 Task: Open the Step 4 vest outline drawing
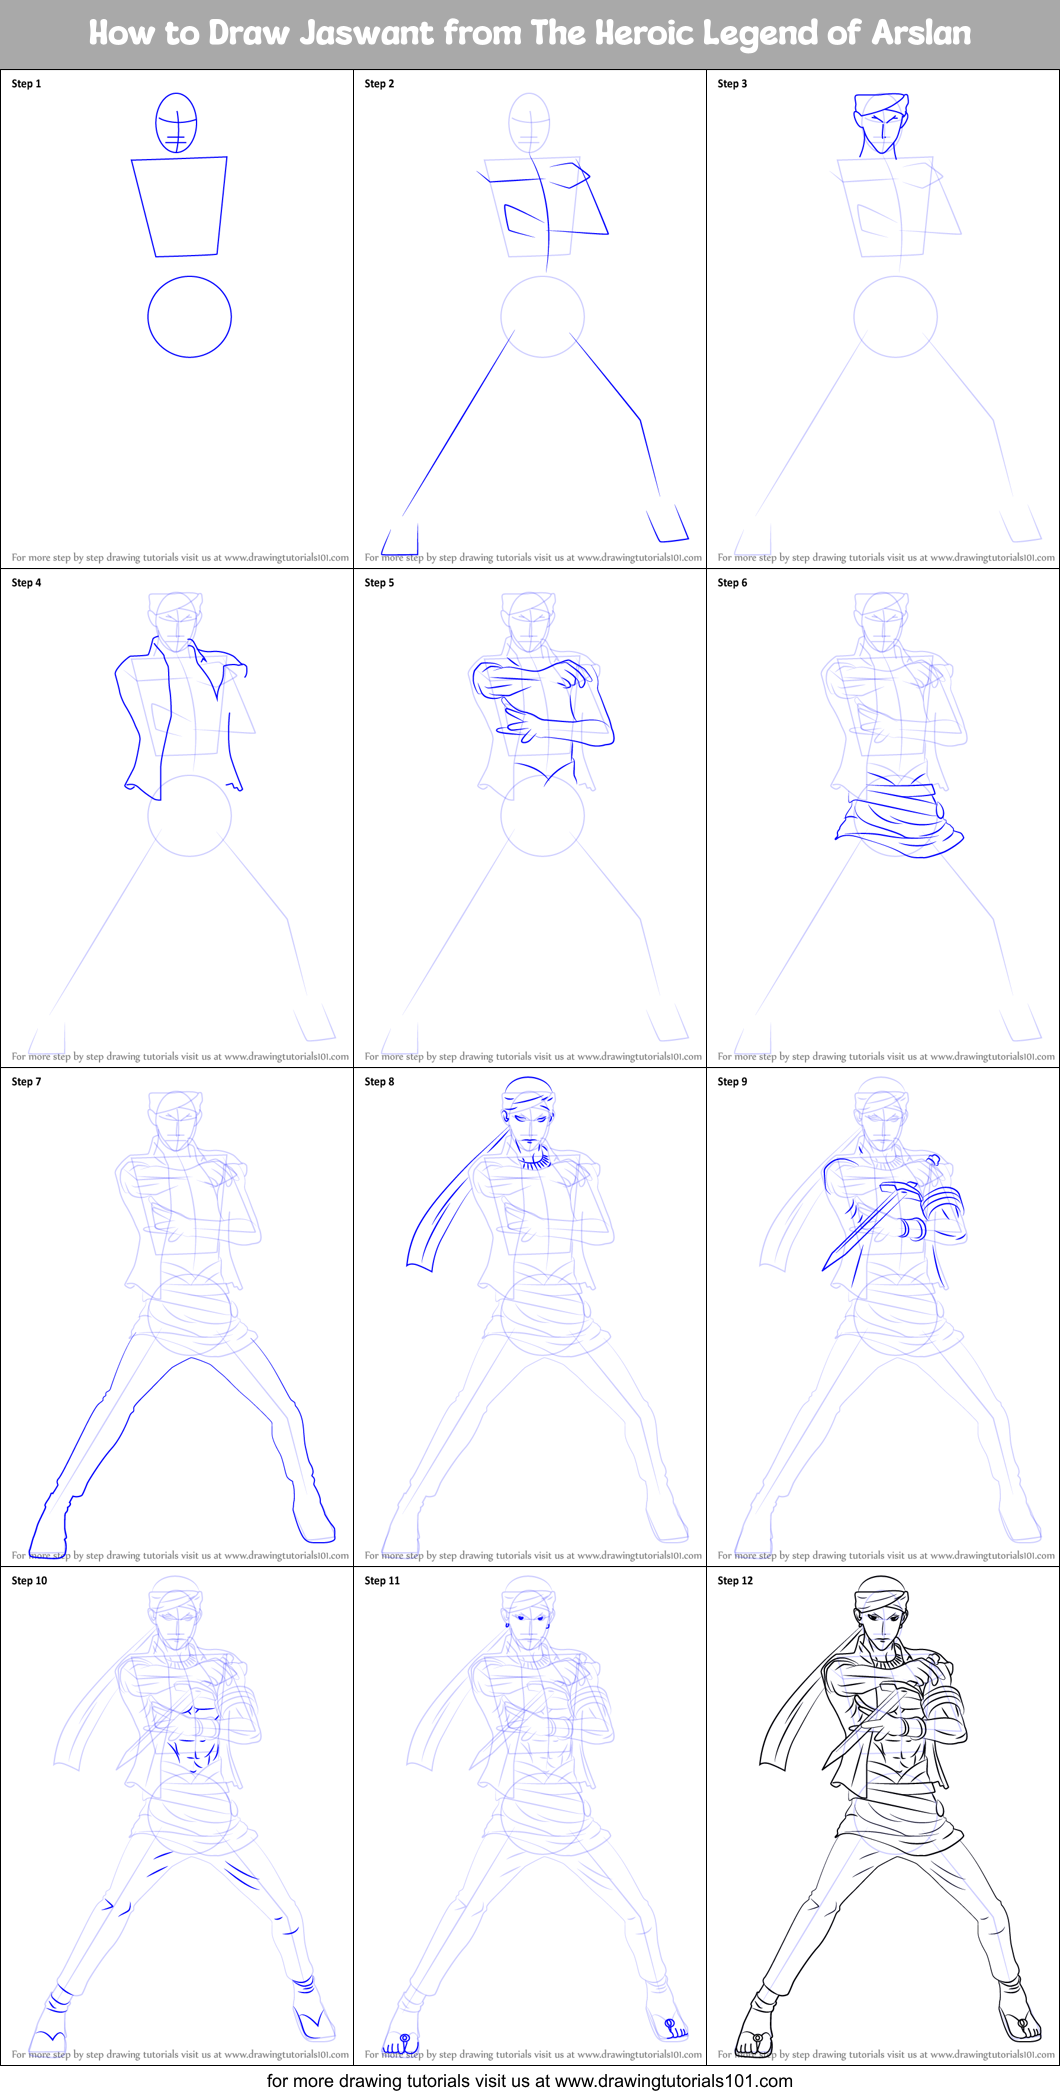pos(177,818)
